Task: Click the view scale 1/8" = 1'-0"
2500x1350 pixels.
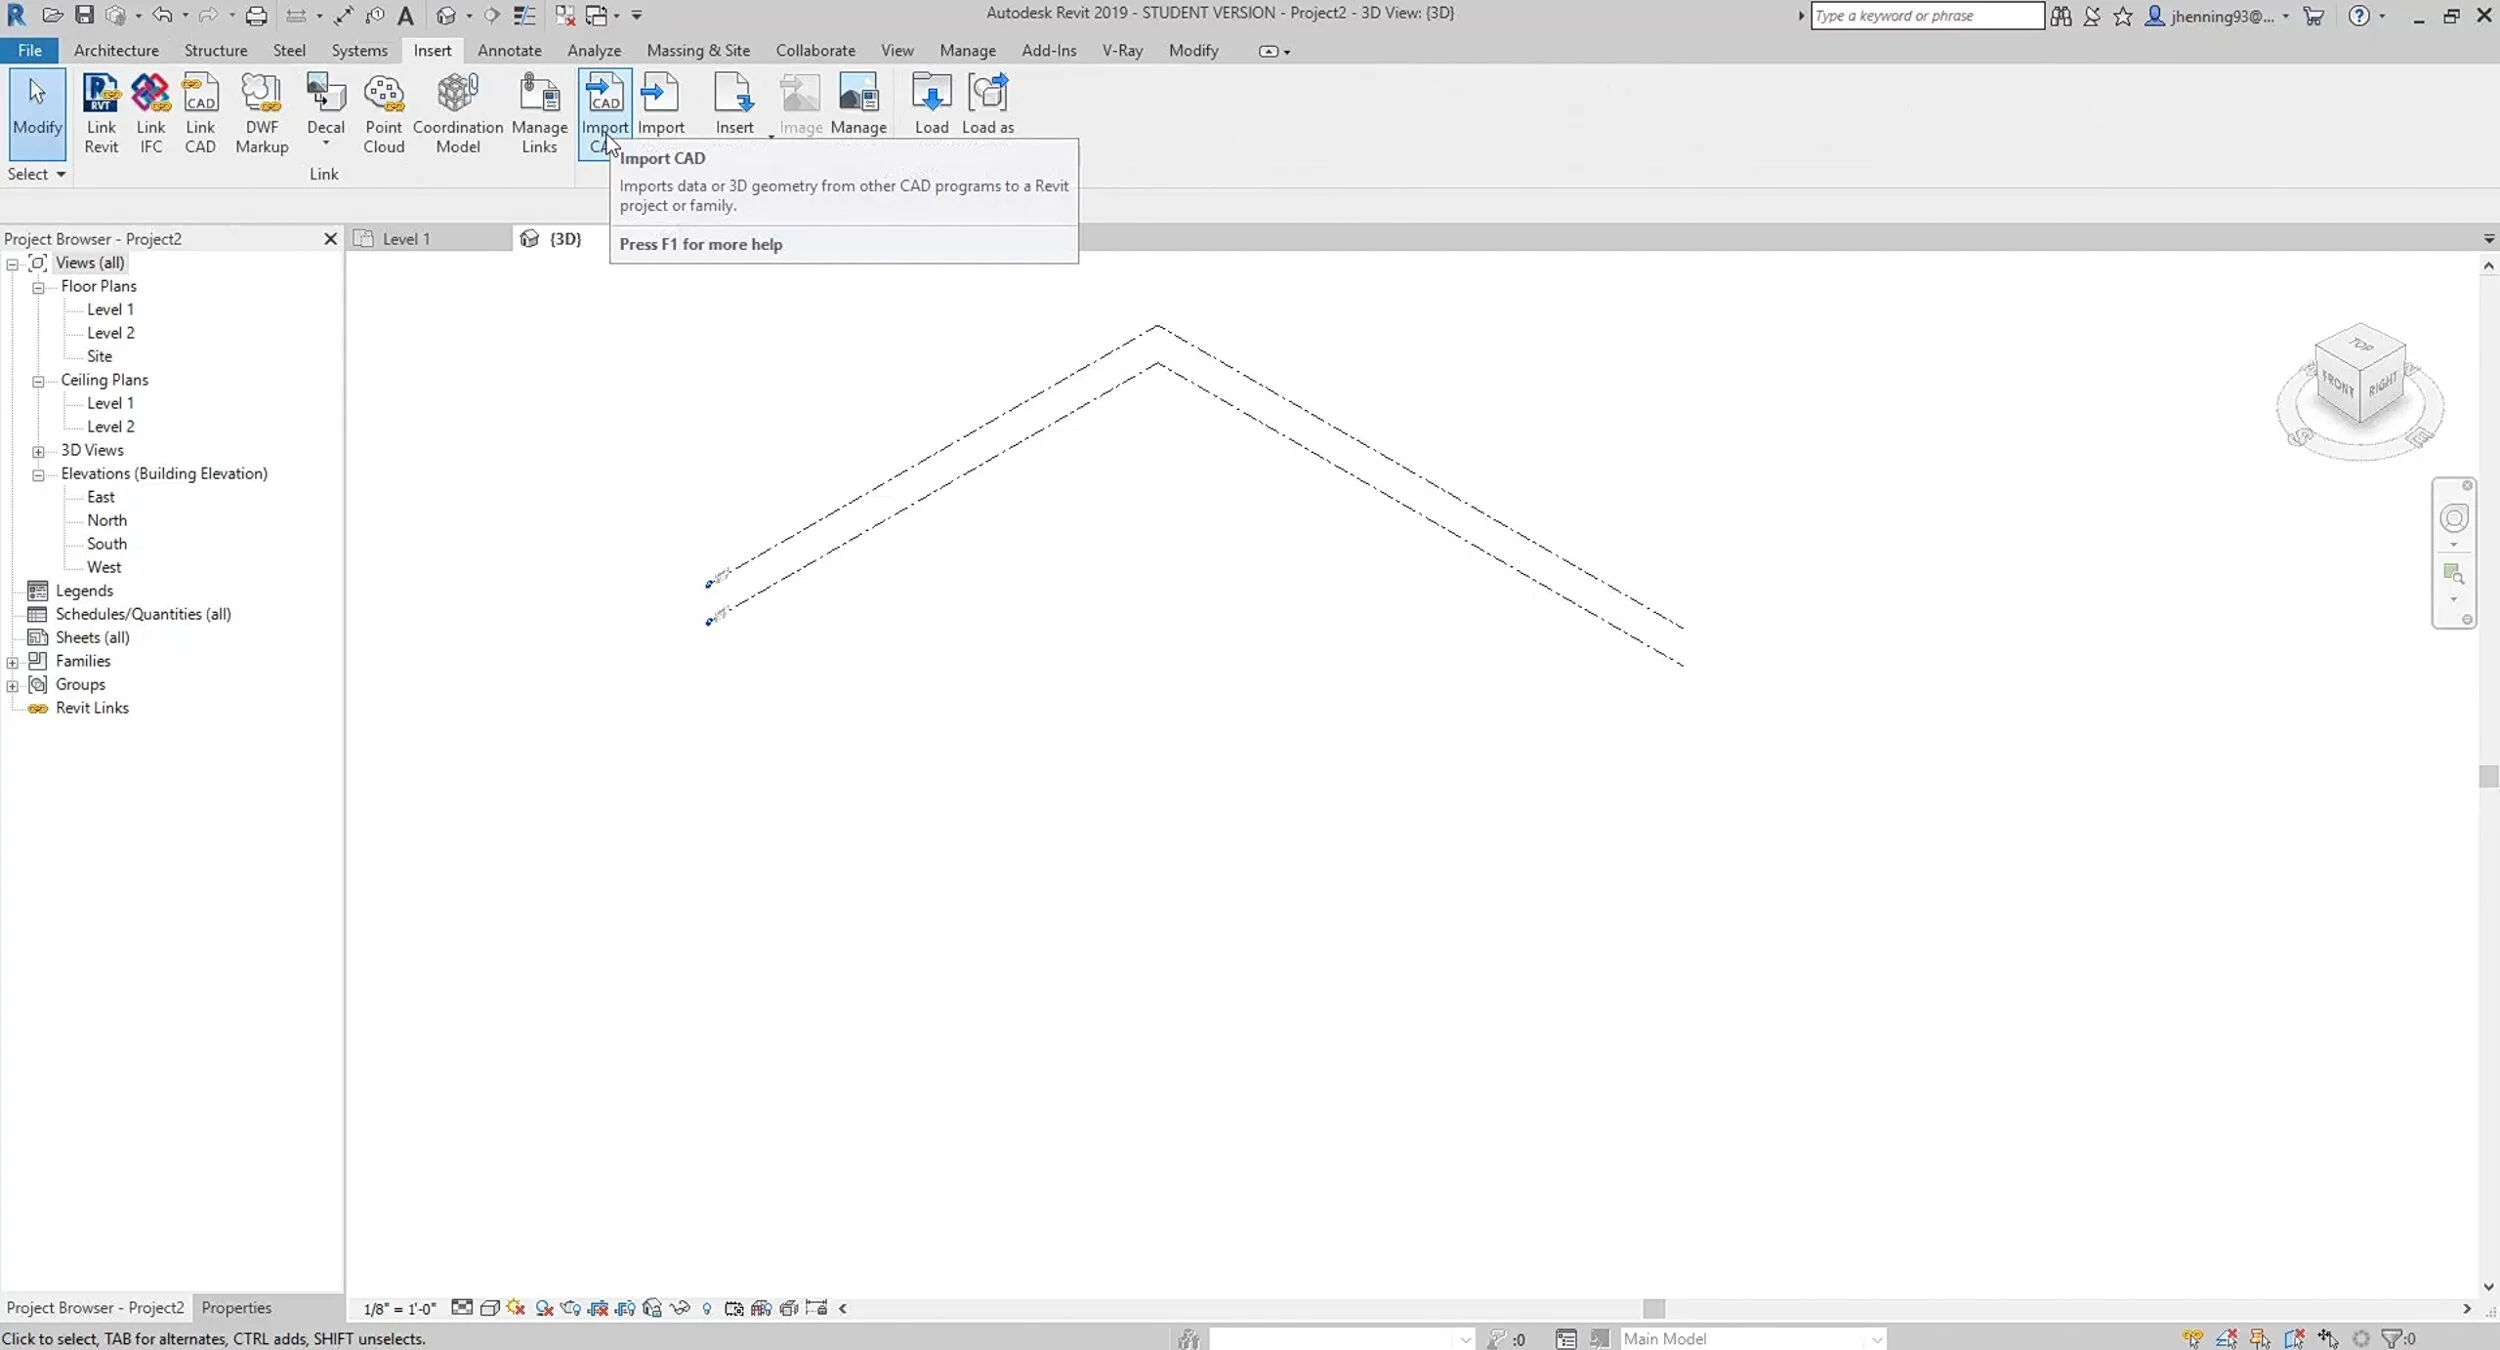Action: tap(399, 1309)
